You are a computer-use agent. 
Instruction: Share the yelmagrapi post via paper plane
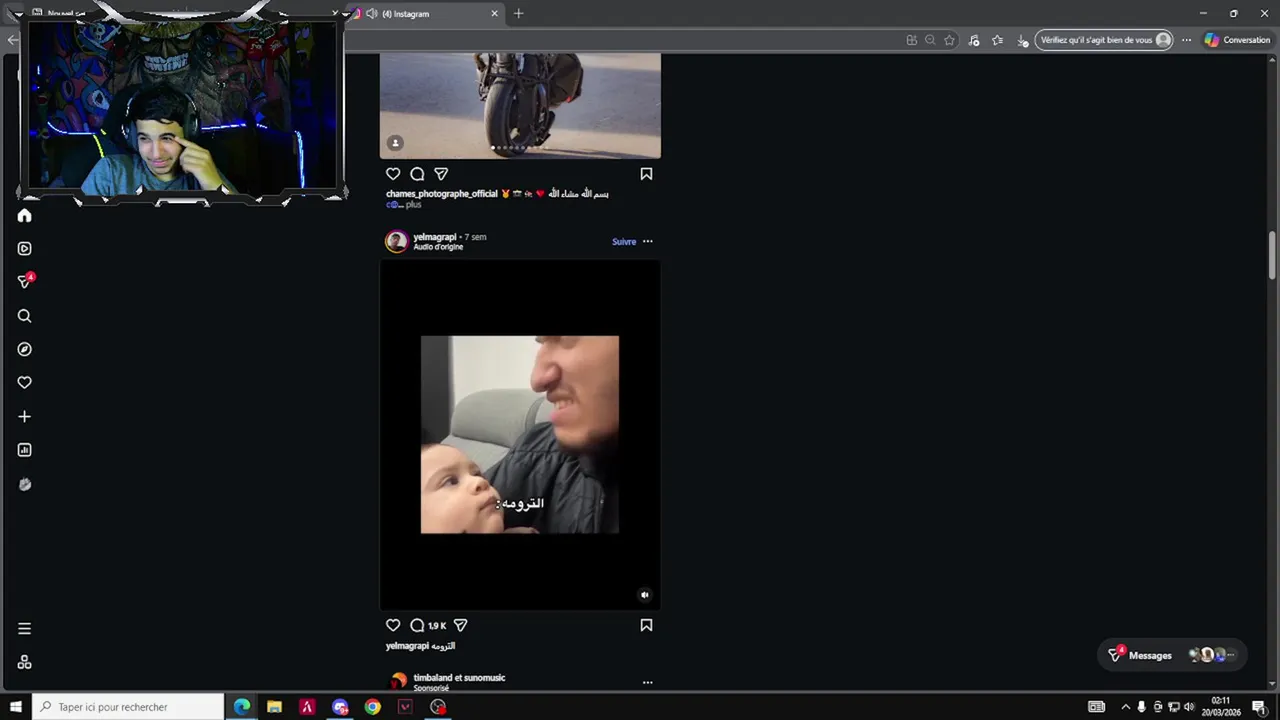coord(460,625)
